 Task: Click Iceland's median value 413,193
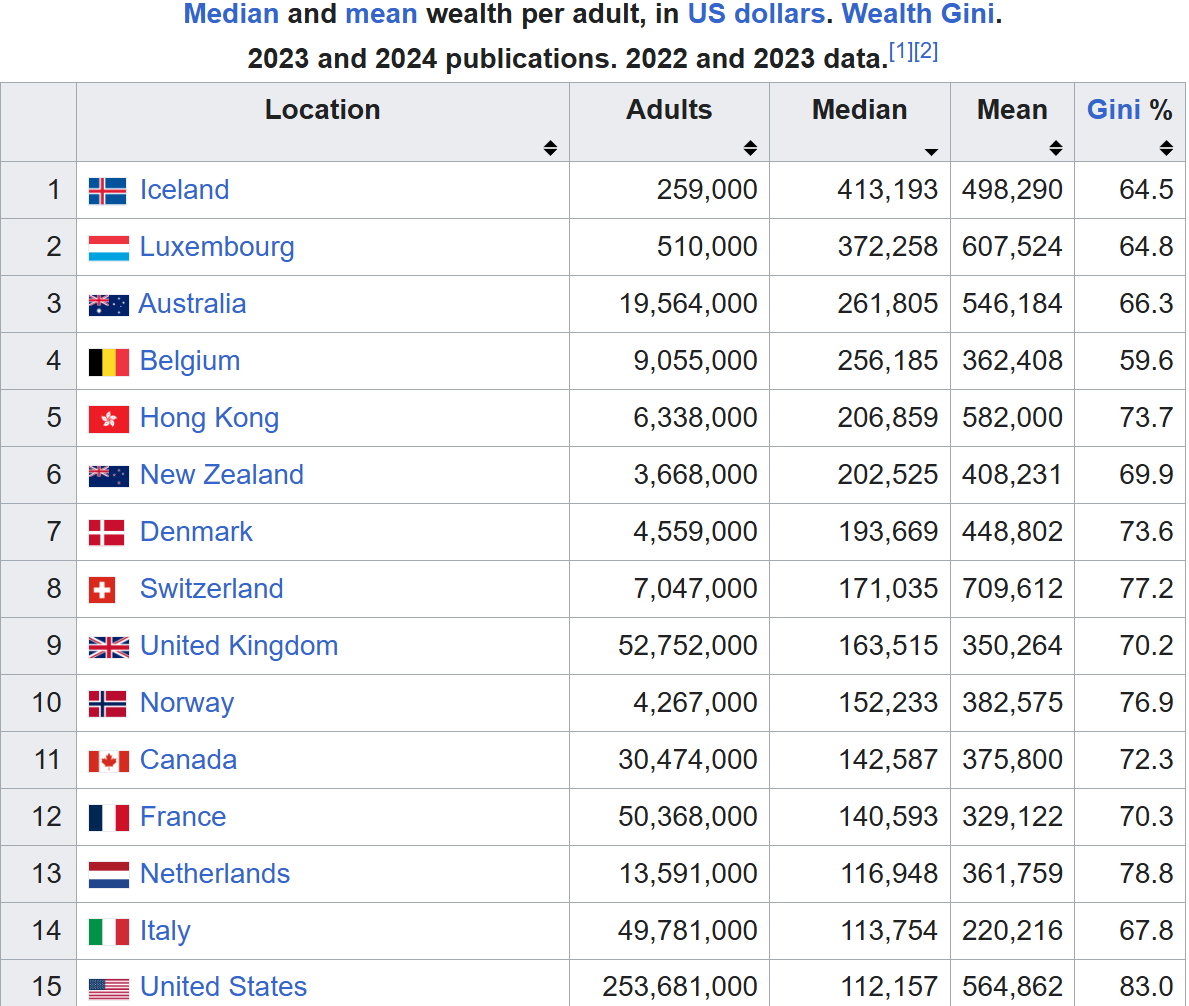[887, 190]
